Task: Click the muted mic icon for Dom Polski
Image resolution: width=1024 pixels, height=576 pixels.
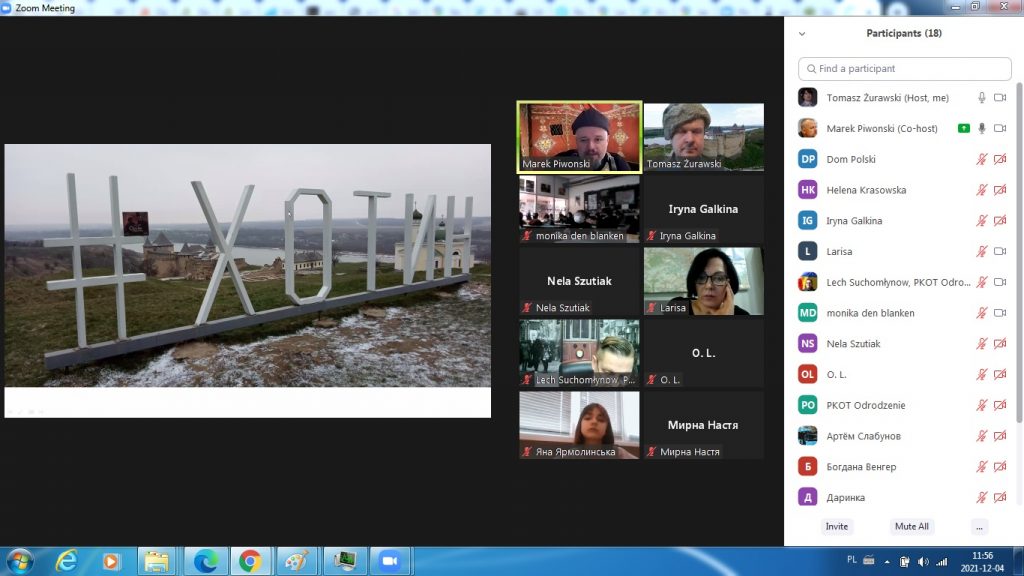Action: click(x=982, y=160)
